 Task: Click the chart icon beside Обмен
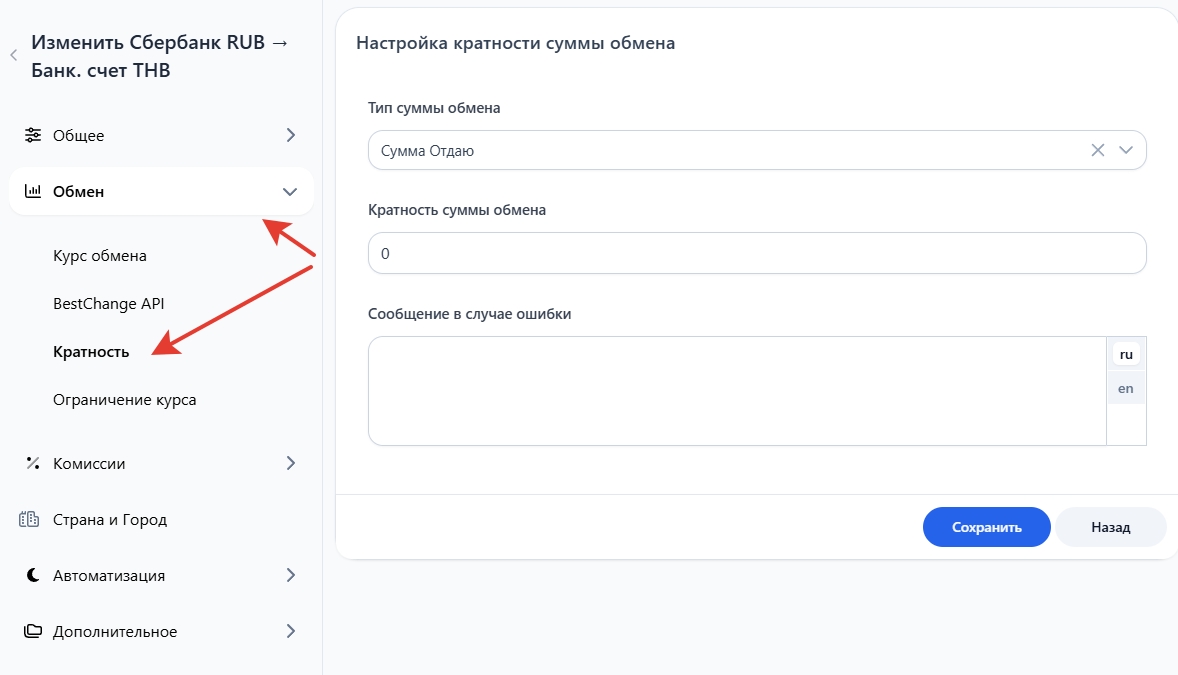click(x=33, y=191)
